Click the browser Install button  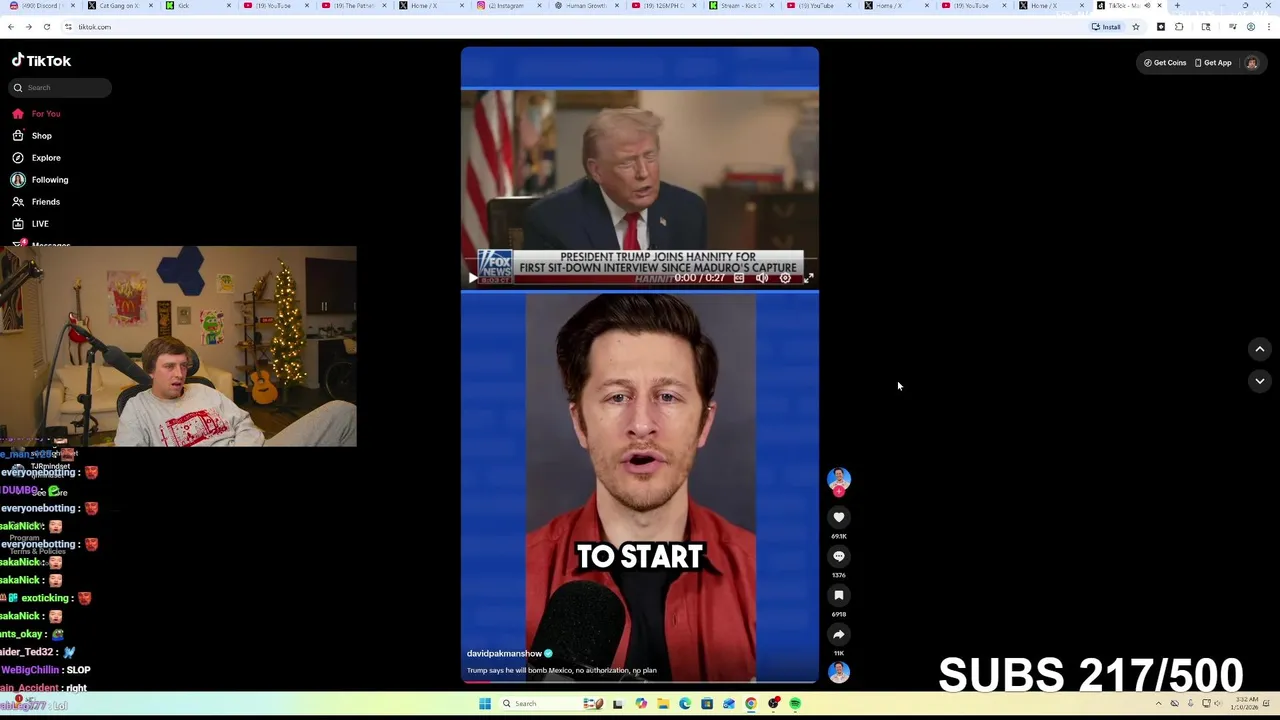point(1106,27)
